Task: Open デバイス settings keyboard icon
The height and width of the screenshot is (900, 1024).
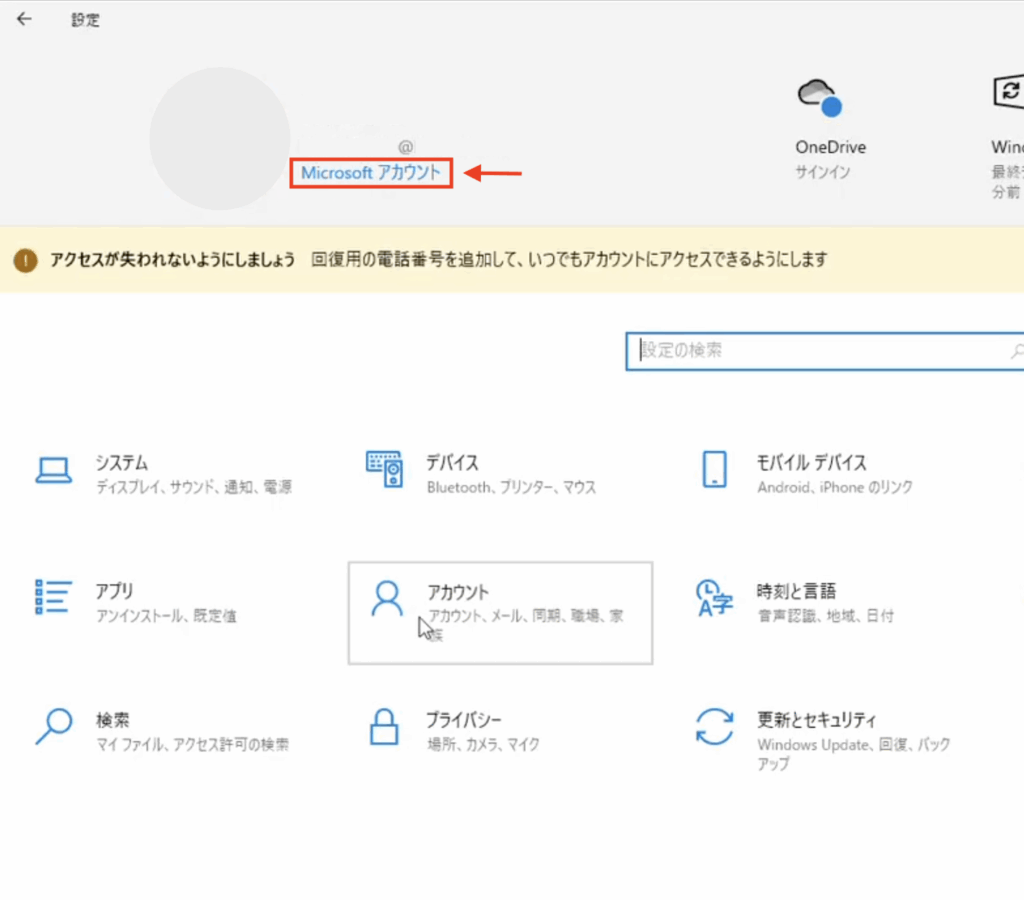Action: click(384, 469)
